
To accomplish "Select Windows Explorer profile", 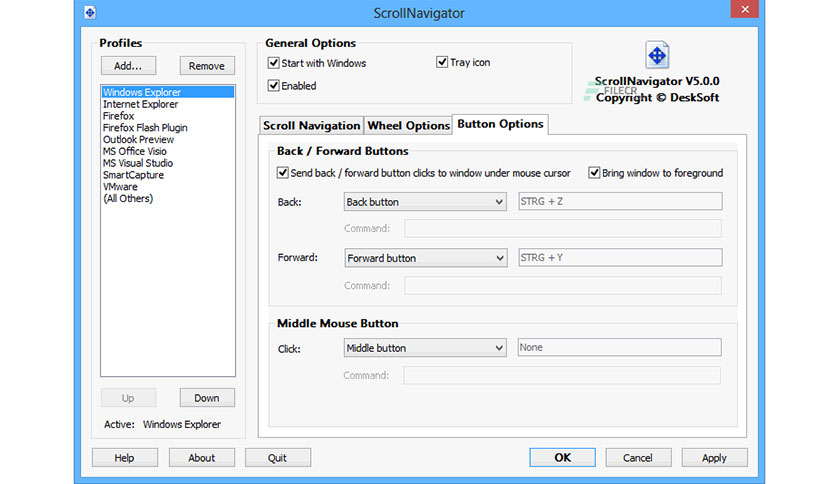I will point(167,92).
